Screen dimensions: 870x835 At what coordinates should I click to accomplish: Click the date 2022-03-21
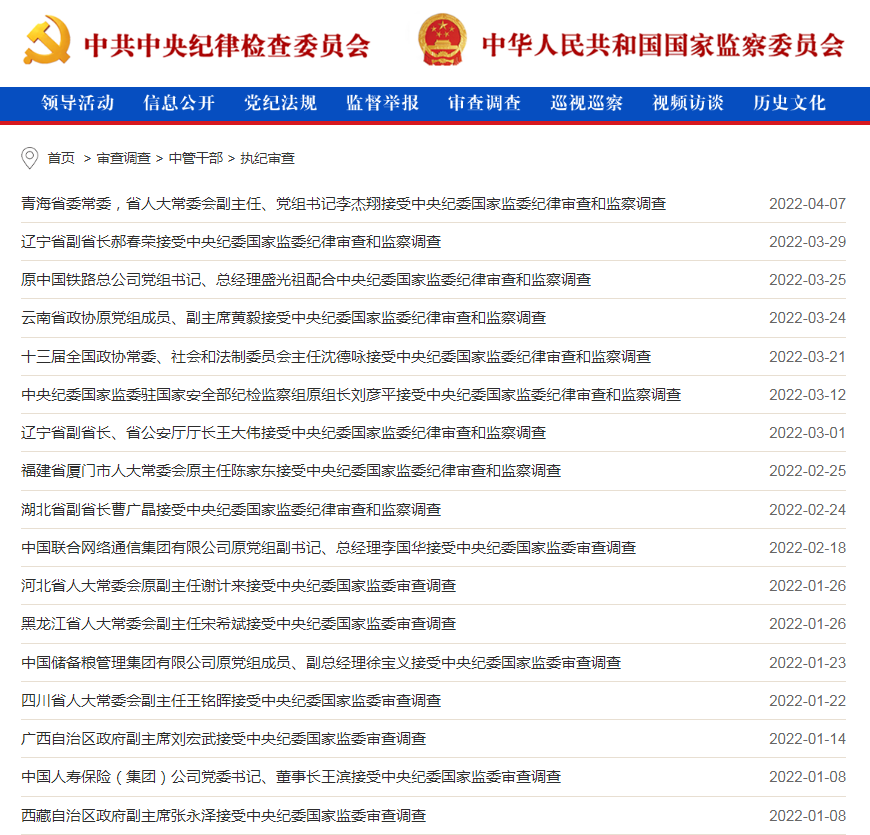pos(807,357)
